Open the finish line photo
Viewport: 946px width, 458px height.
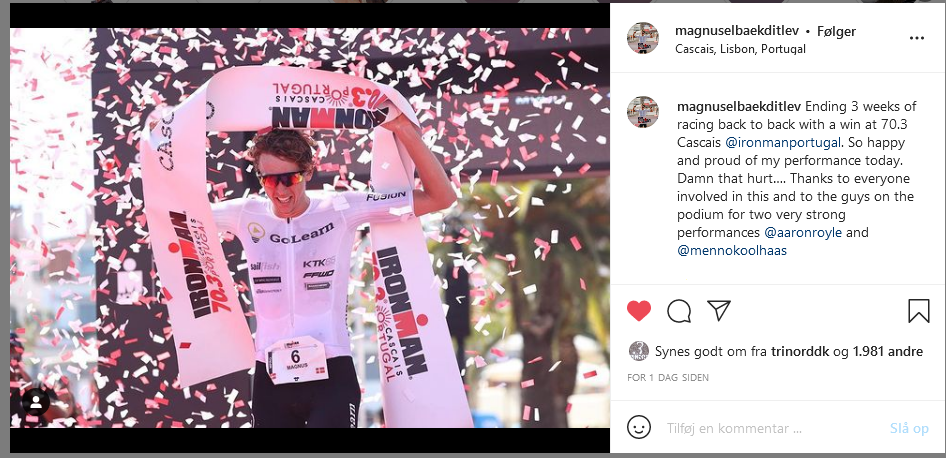[310, 227]
